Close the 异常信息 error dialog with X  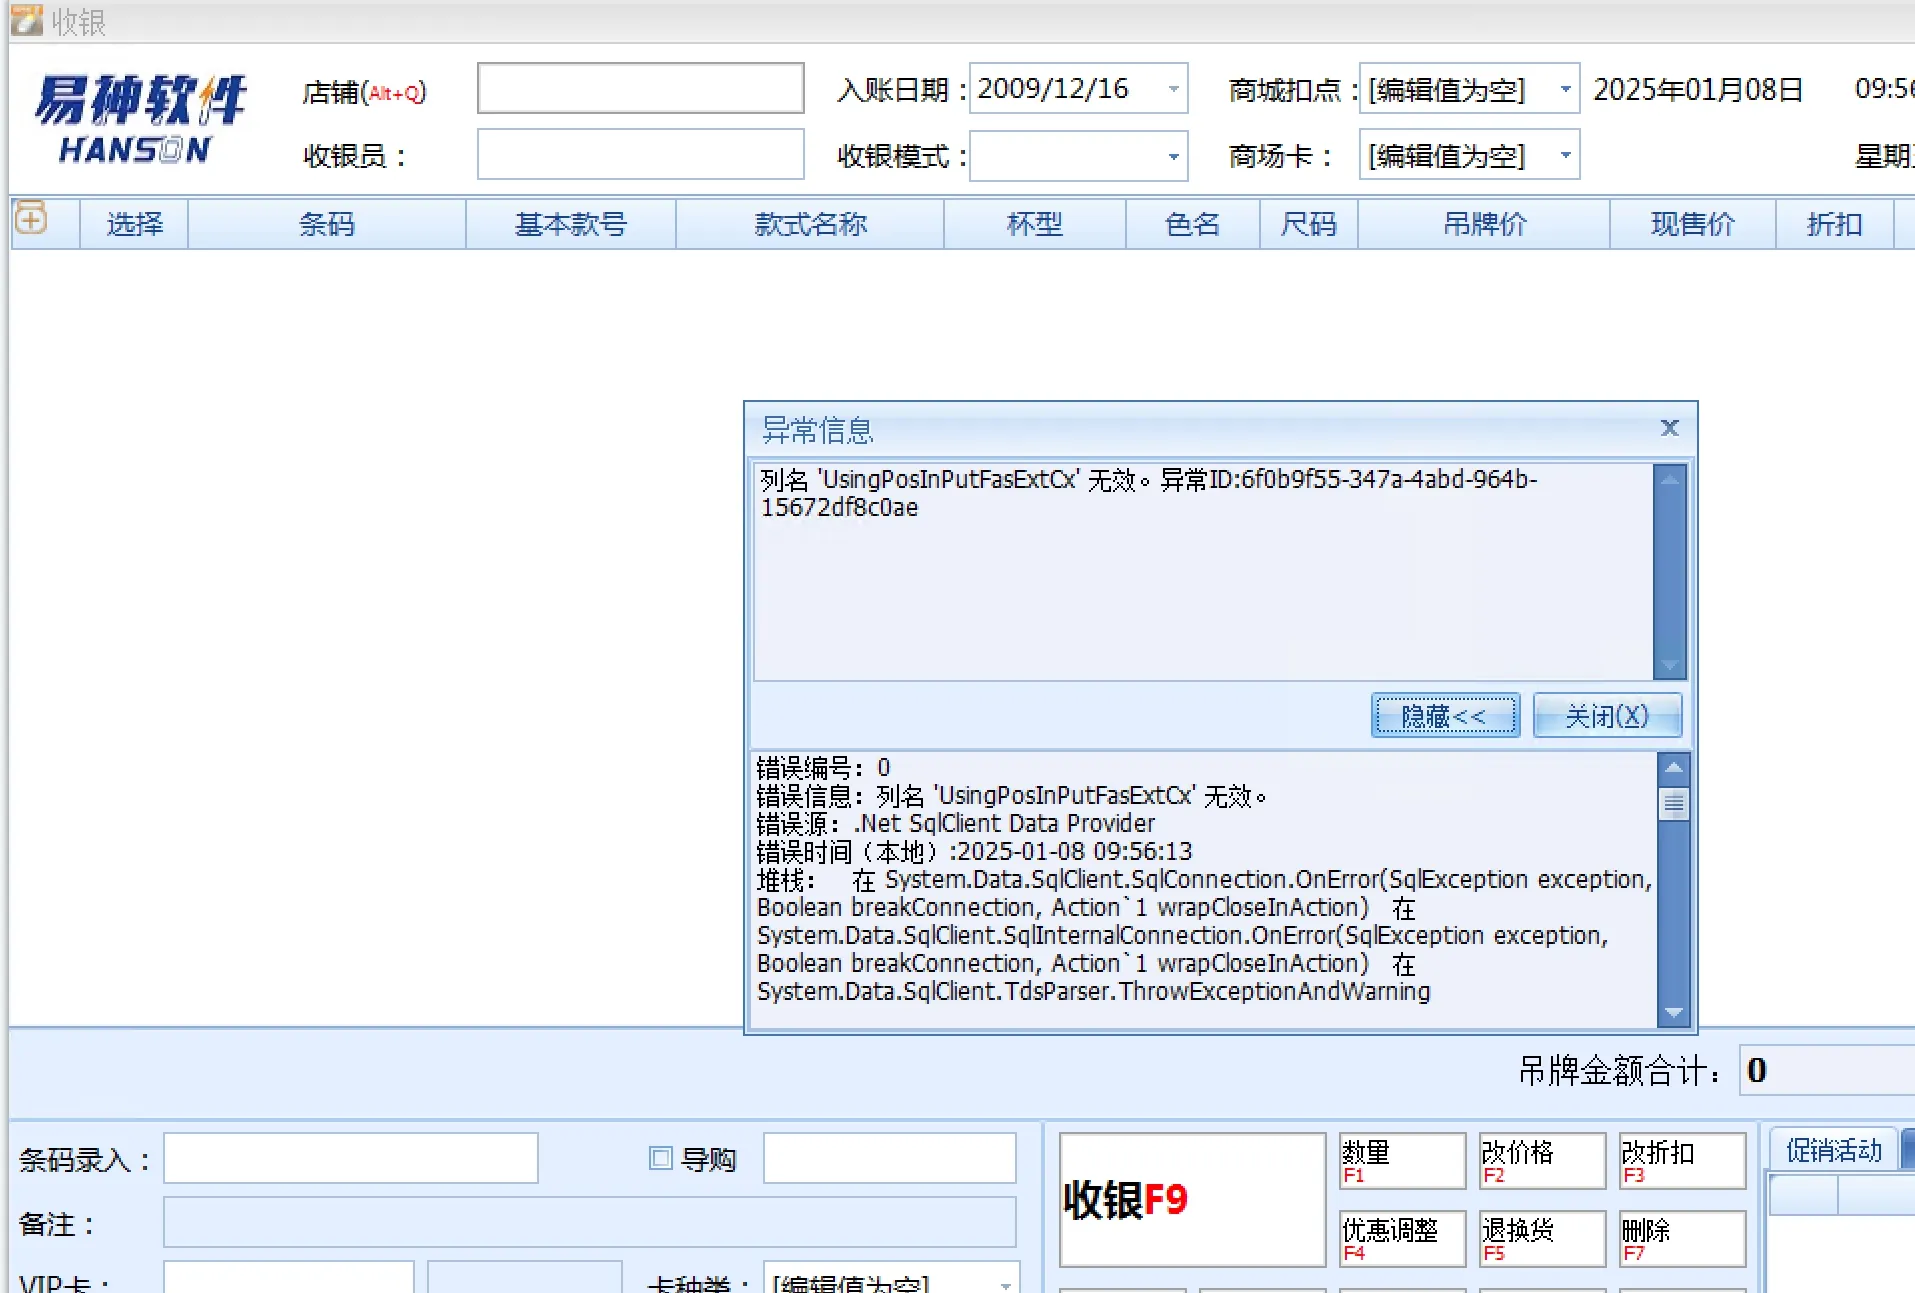pos(1669,428)
